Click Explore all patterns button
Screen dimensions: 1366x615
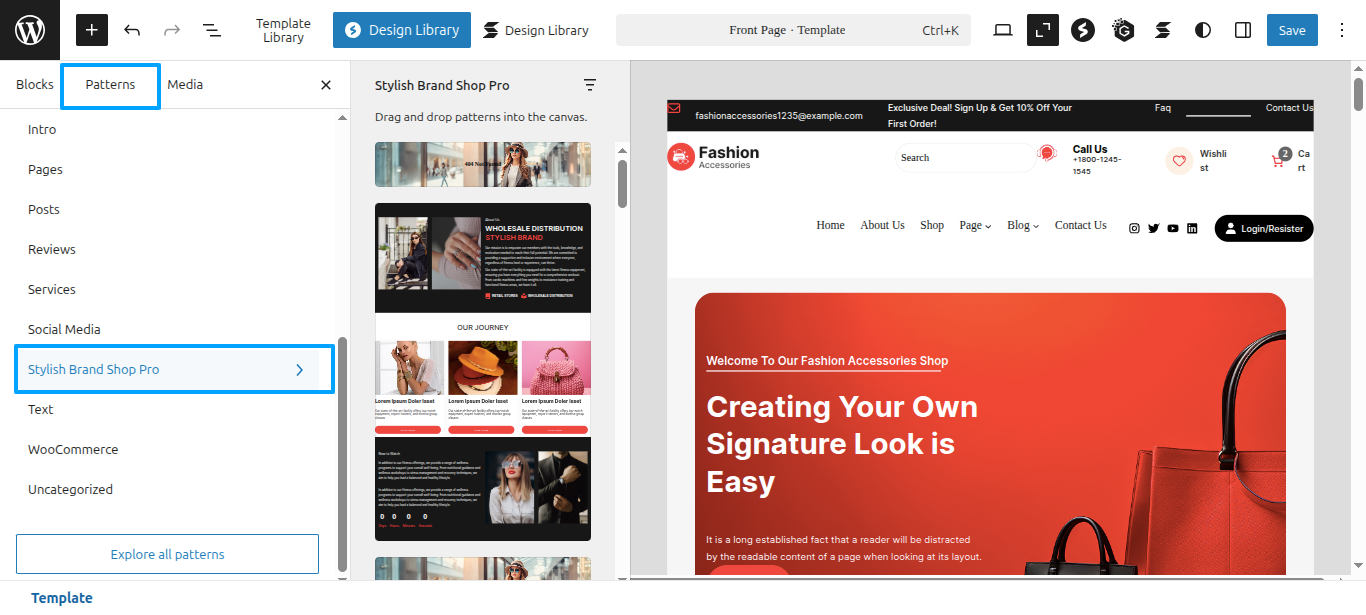(167, 554)
